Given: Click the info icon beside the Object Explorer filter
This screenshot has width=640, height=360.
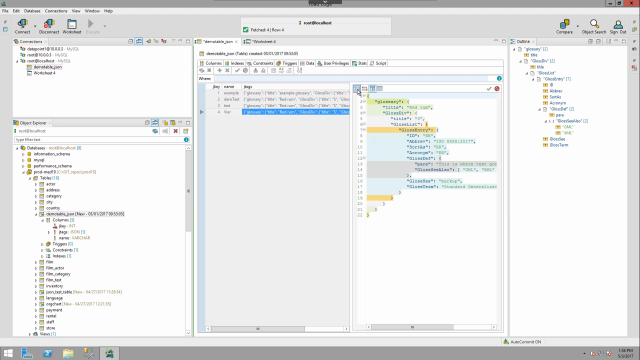Looking at the screenshot, I should pos(187,140).
